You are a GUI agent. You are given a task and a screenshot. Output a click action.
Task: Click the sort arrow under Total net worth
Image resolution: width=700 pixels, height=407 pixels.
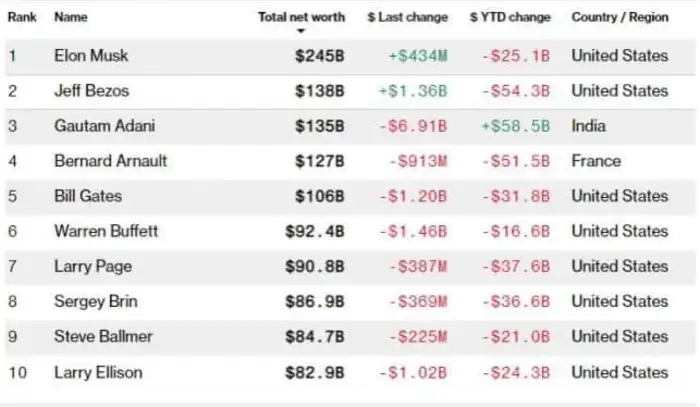(x=301, y=31)
